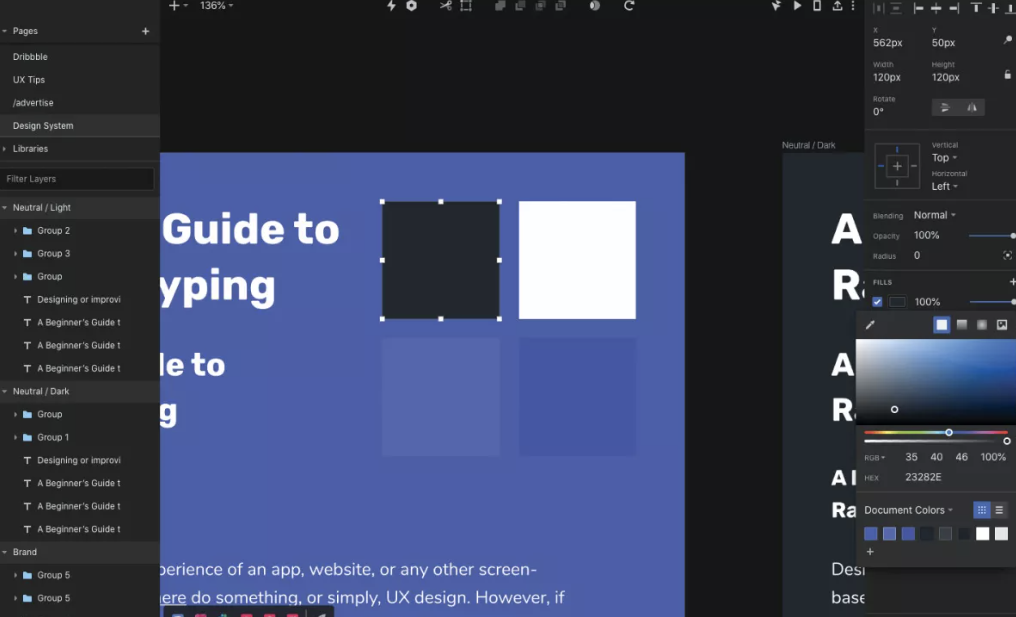Screen dimensions: 1016x617
Task: Add a new fill with plus icon
Action: pos(1012,282)
